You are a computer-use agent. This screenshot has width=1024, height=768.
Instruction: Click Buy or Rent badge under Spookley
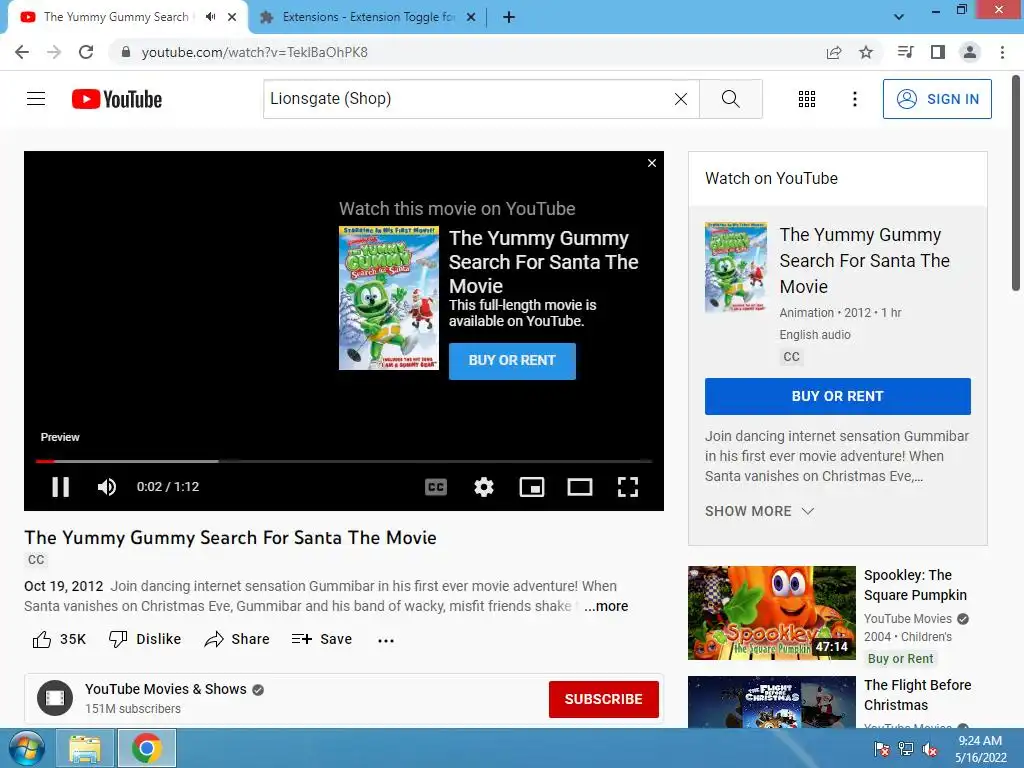tap(901, 658)
